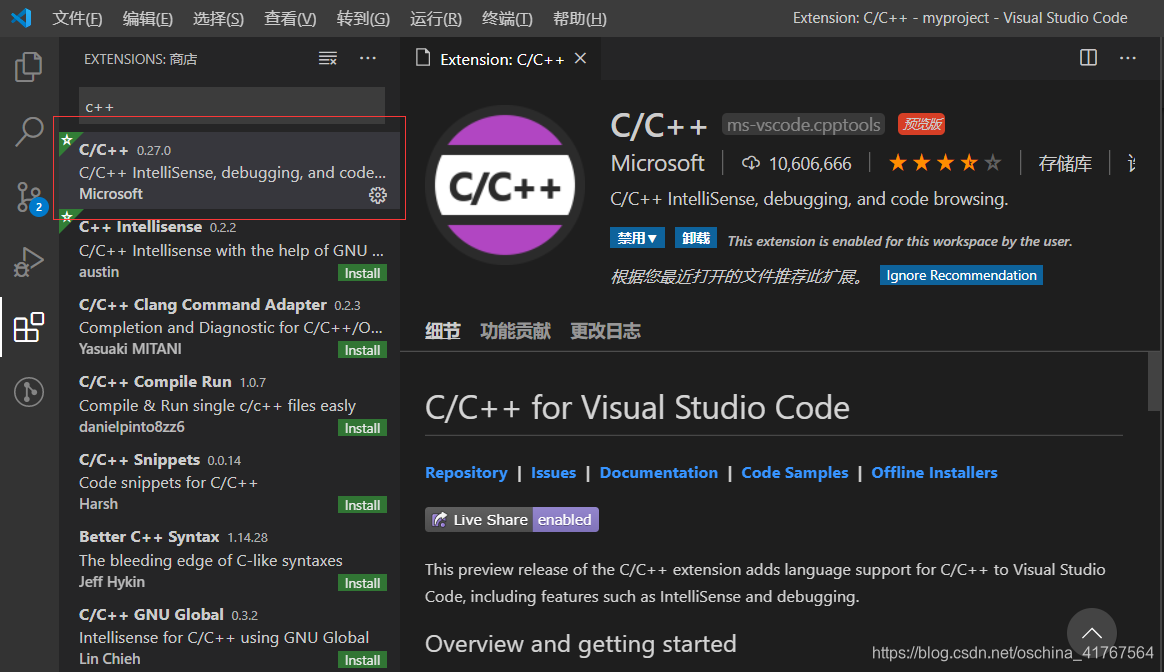1164x672 pixels.
Task: Select Better C++ Syntax list item
Action: tap(230, 558)
